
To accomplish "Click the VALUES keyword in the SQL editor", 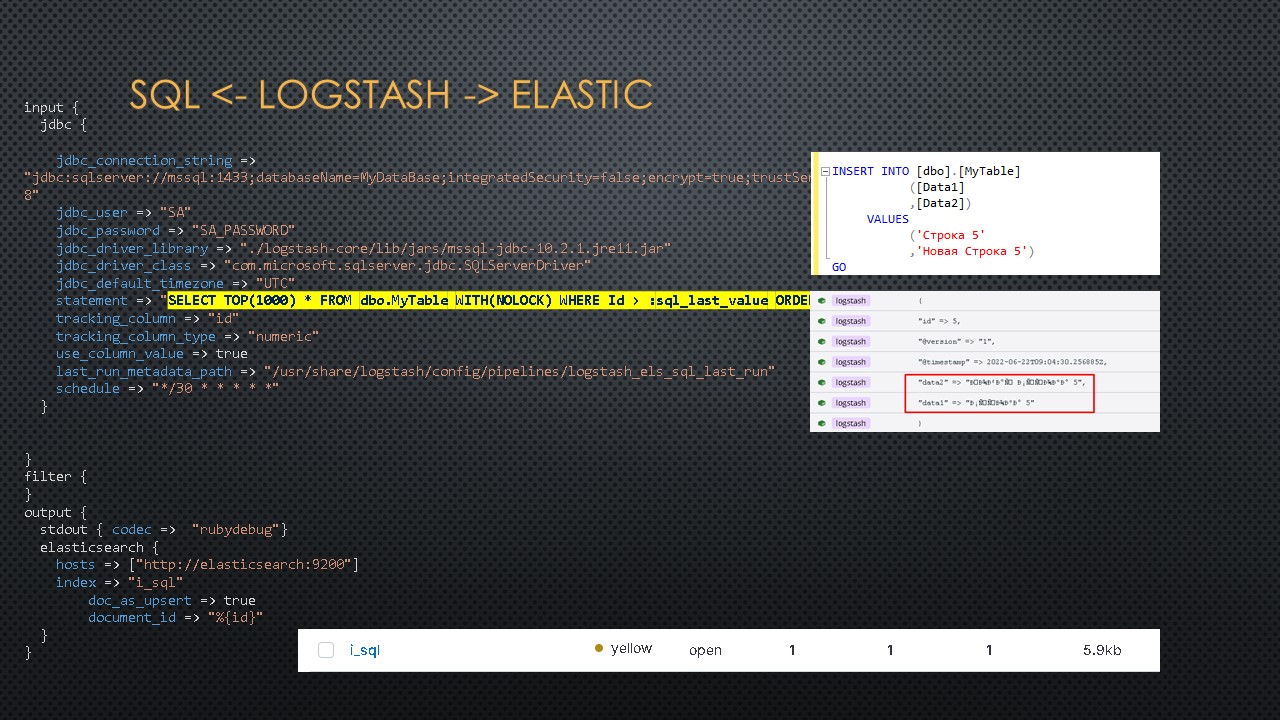I will pyautogui.click(x=888, y=219).
